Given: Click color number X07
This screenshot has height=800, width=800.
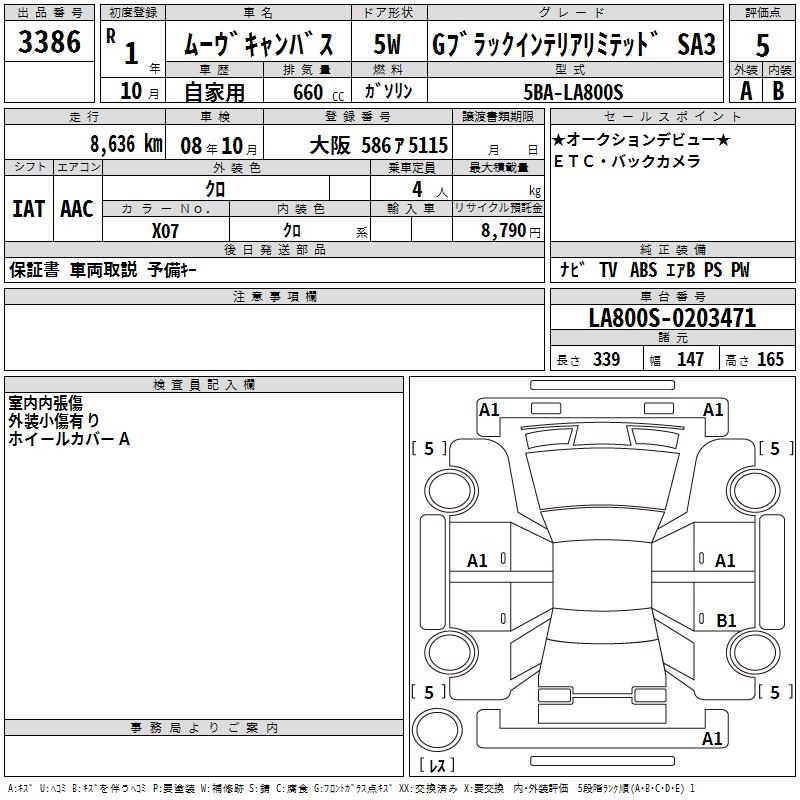Looking at the screenshot, I should [165, 231].
